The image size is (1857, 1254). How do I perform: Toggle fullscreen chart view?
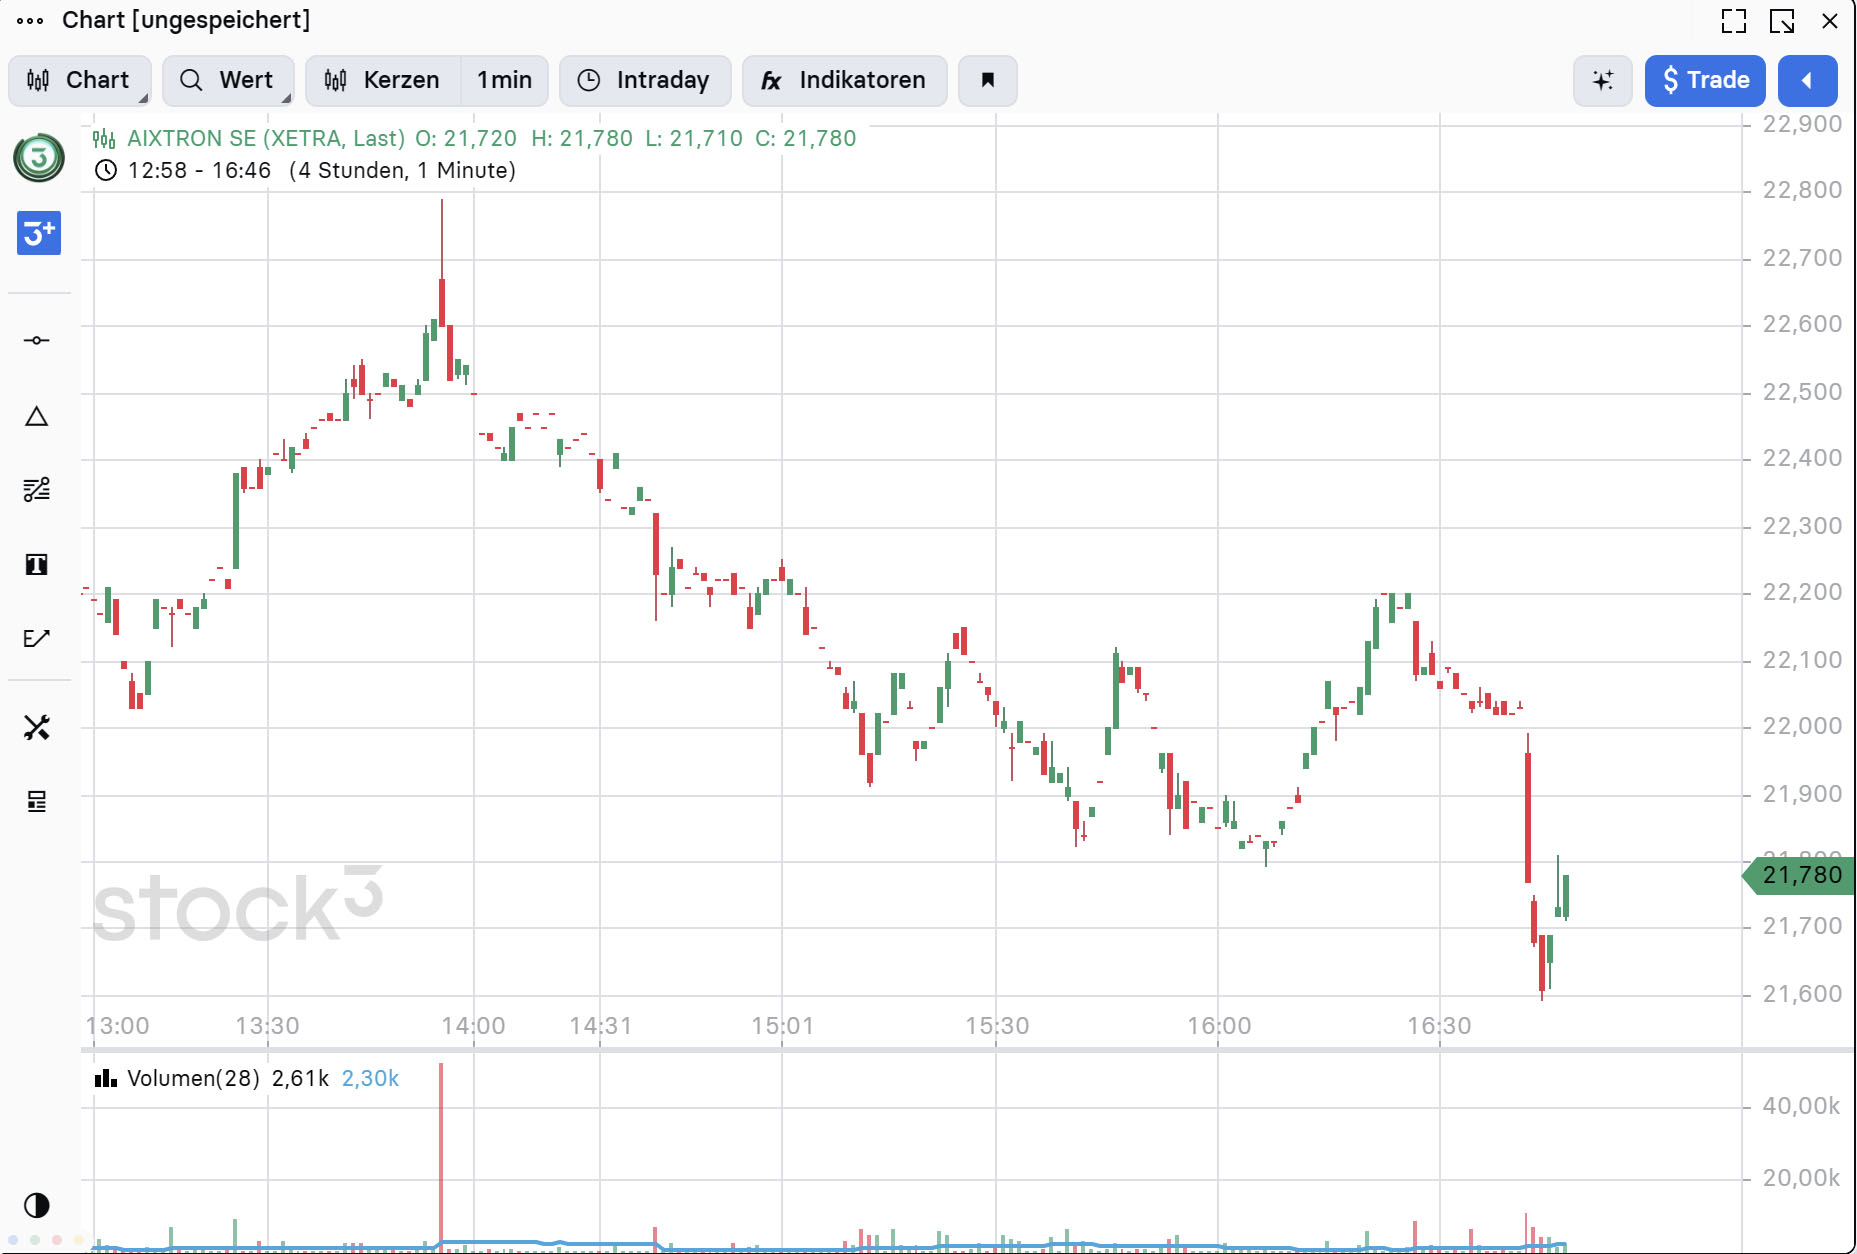1733,21
